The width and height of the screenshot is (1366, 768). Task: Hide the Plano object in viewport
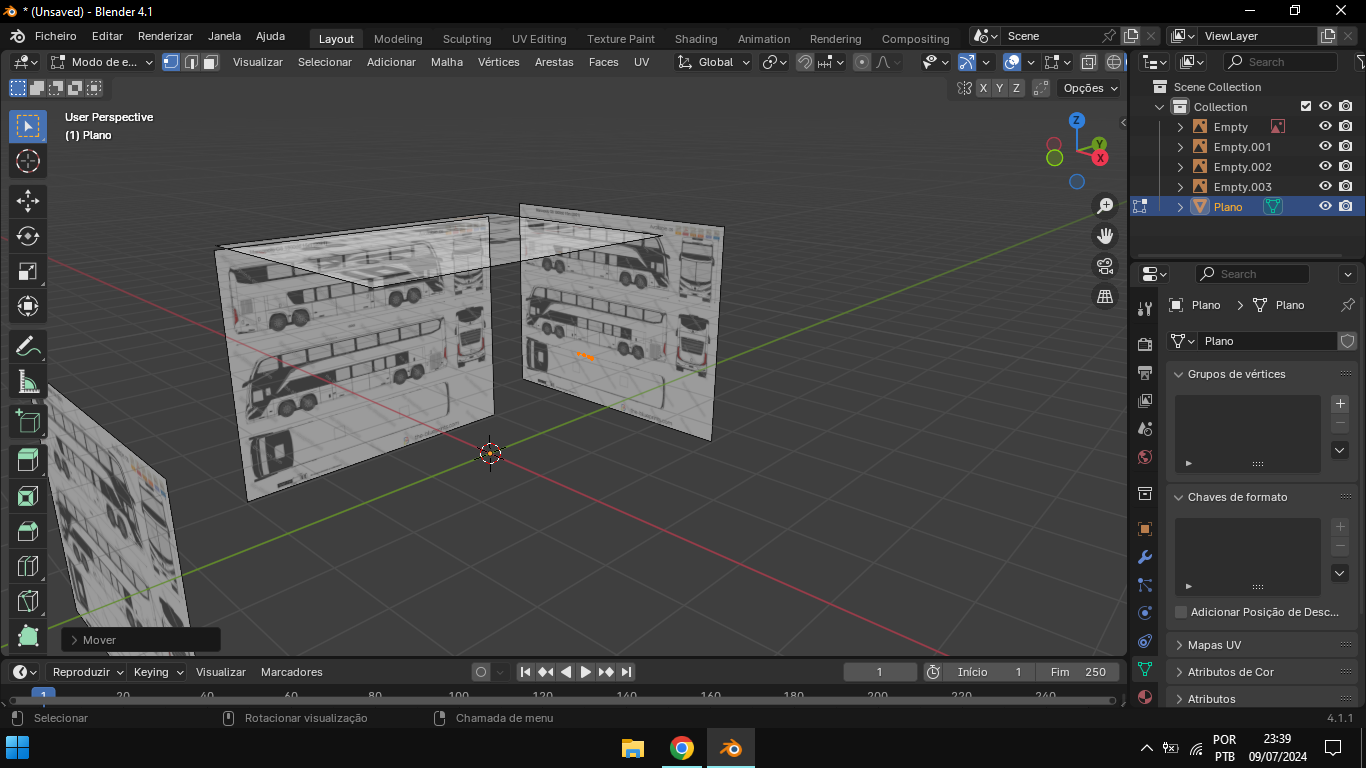(x=1325, y=207)
